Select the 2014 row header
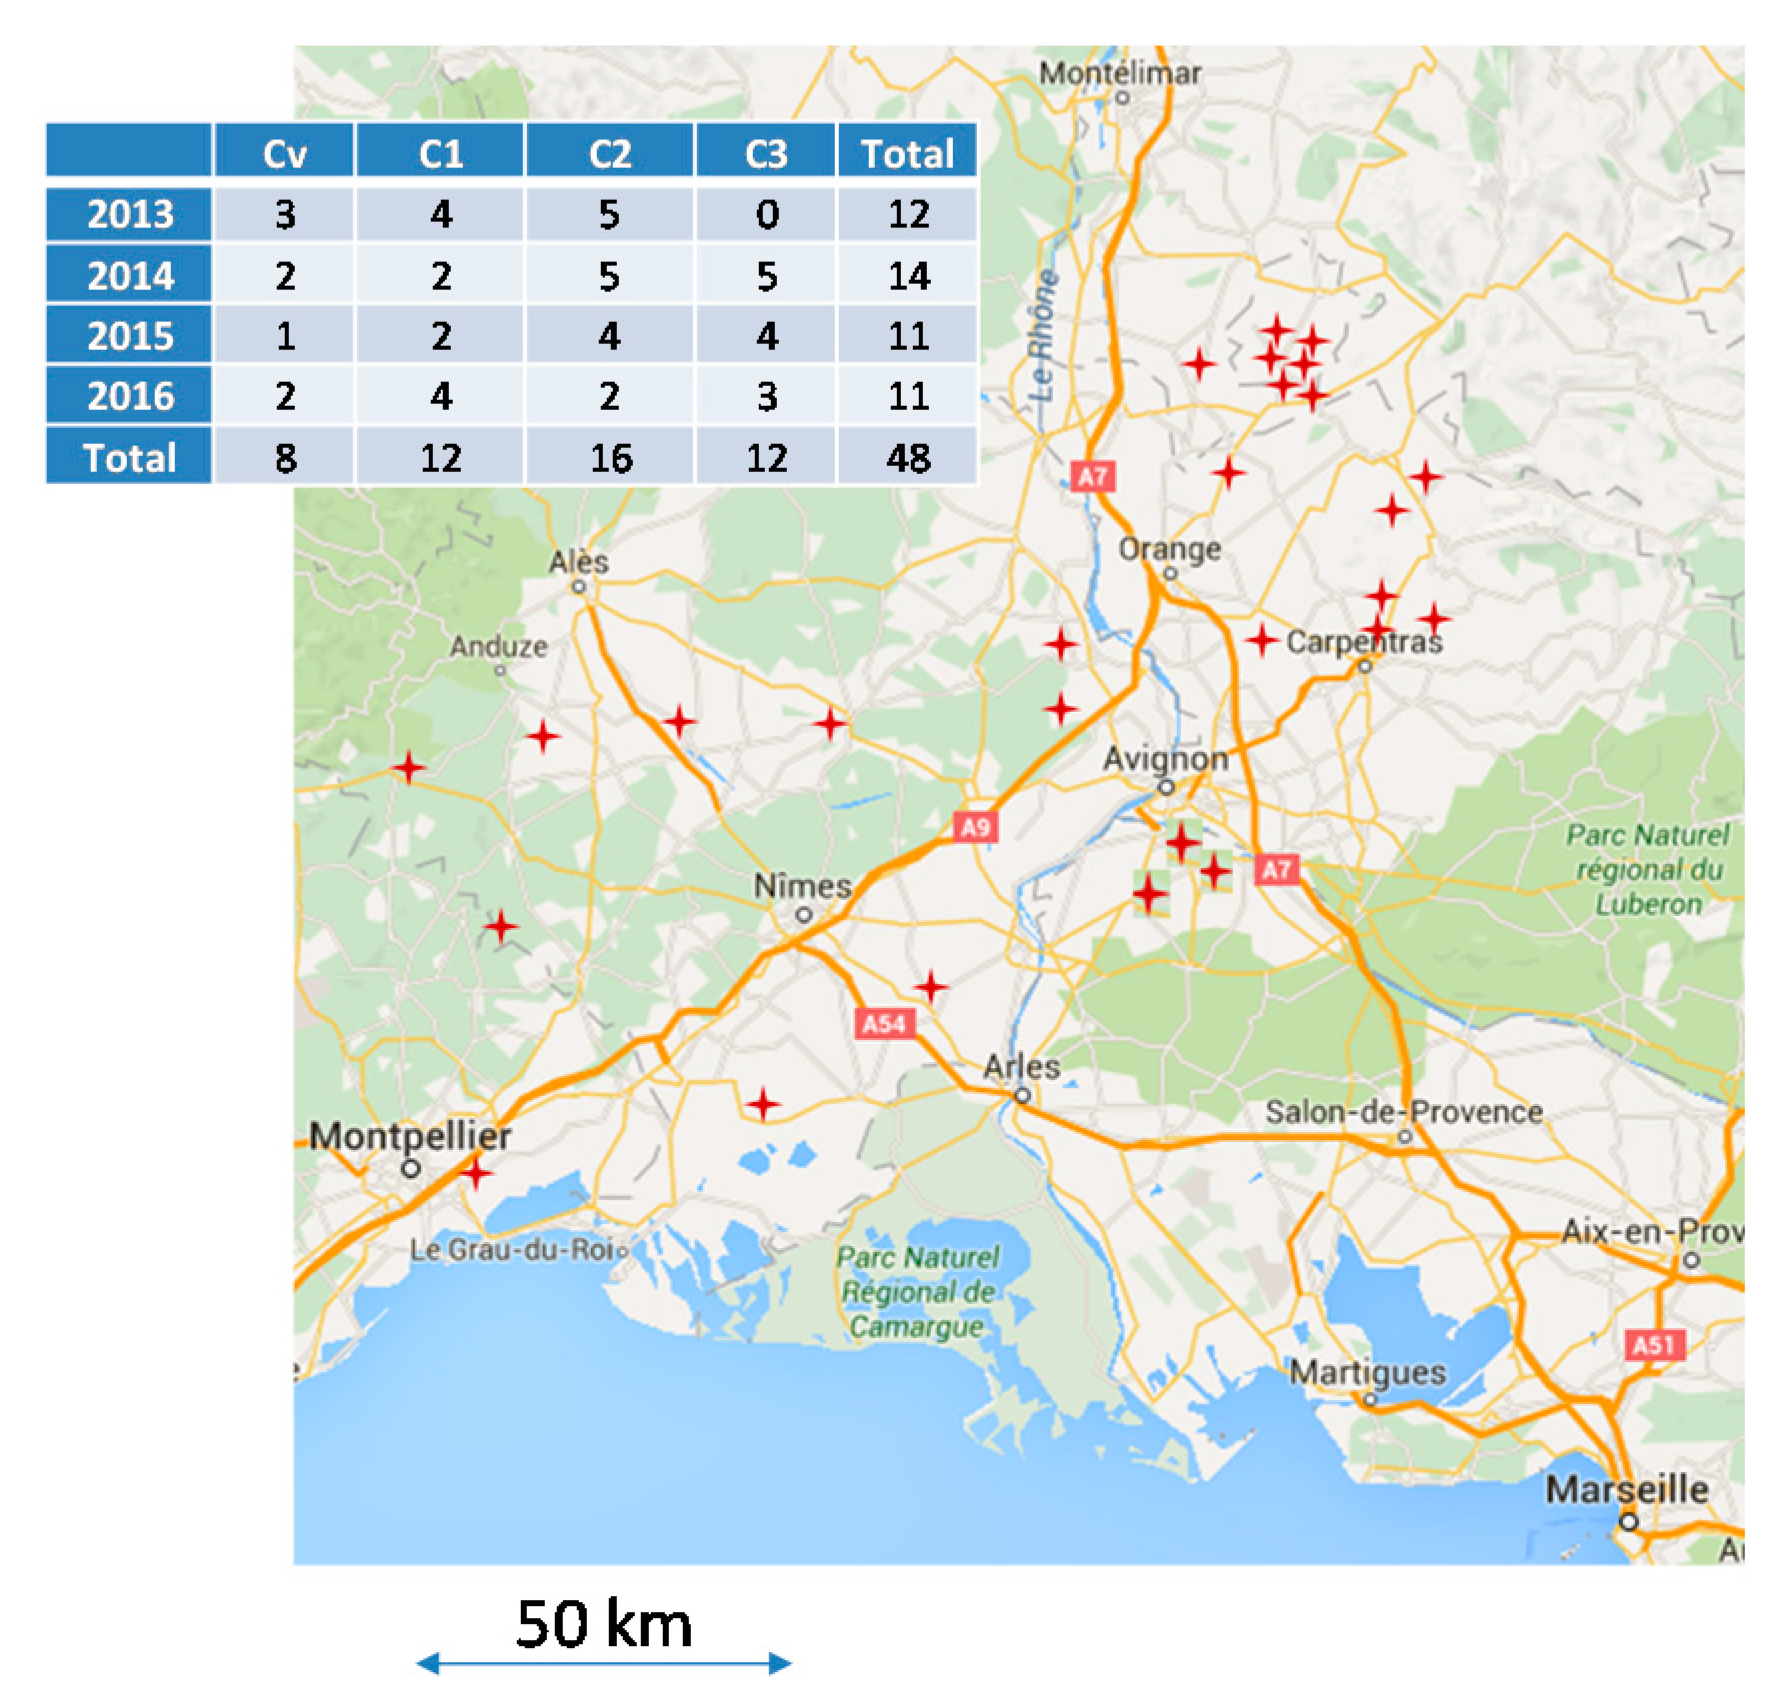The height and width of the screenshot is (1704, 1782). pos(130,275)
